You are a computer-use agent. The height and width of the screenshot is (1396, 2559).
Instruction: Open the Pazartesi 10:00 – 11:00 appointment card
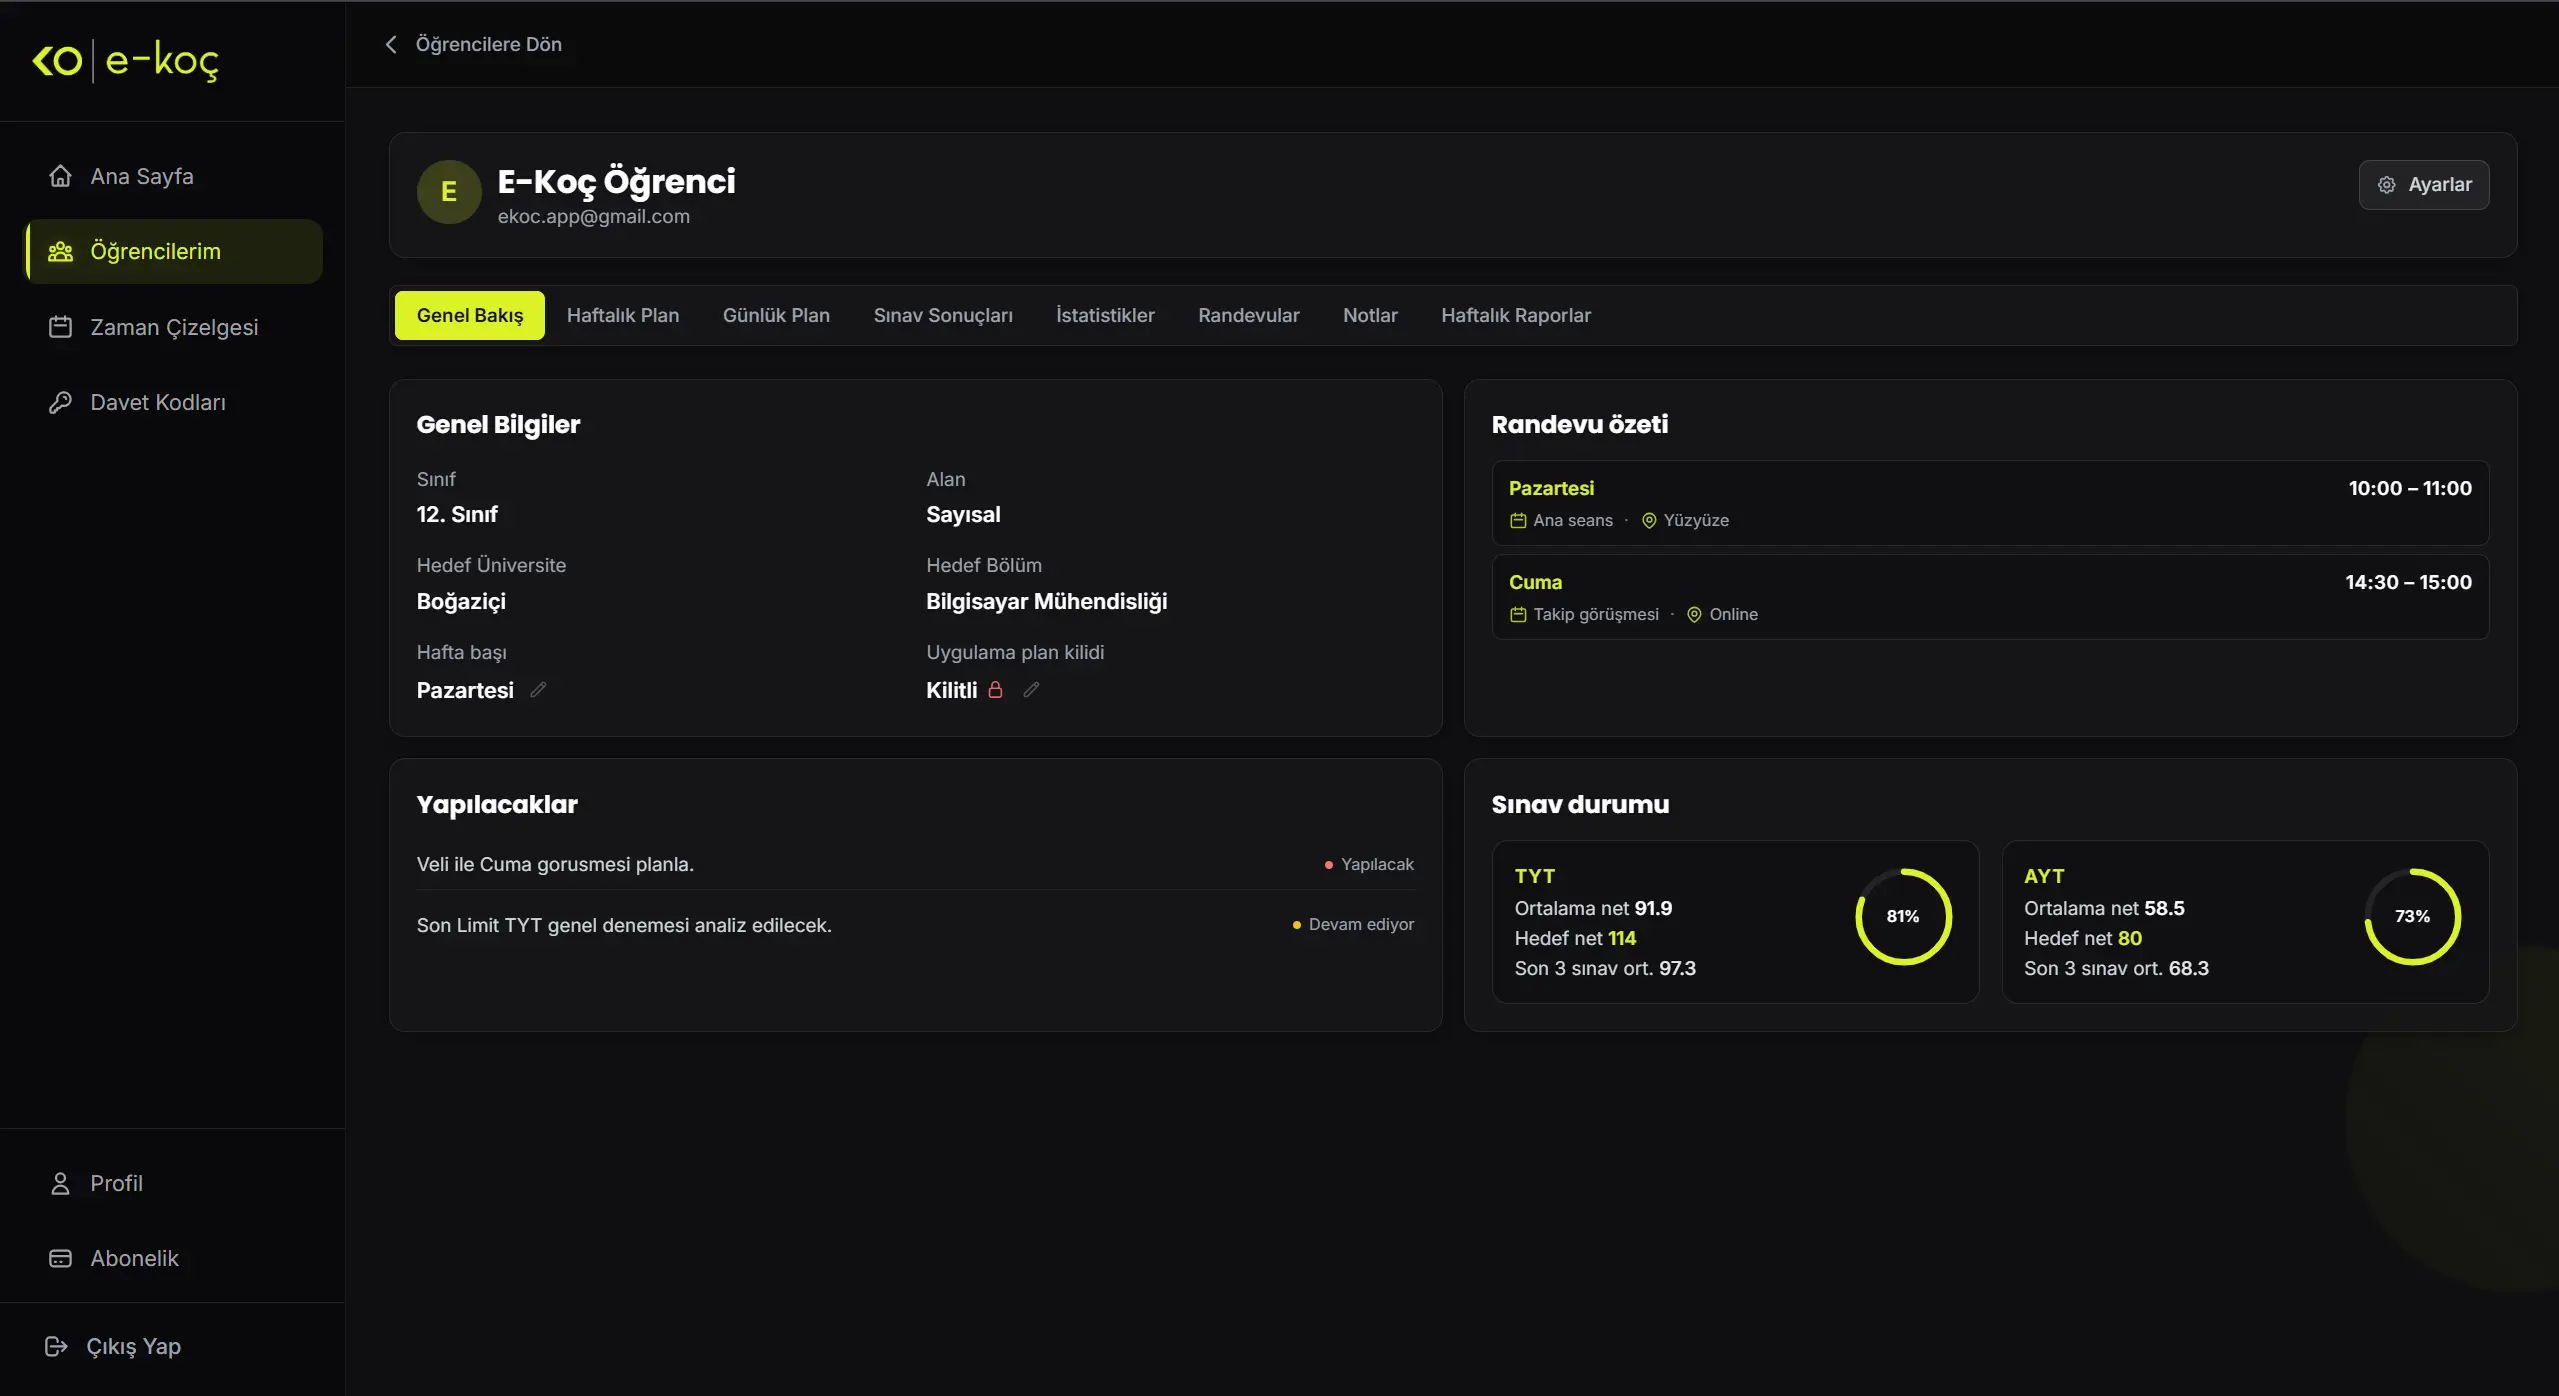pyautogui.click(x=1990, y=503)
